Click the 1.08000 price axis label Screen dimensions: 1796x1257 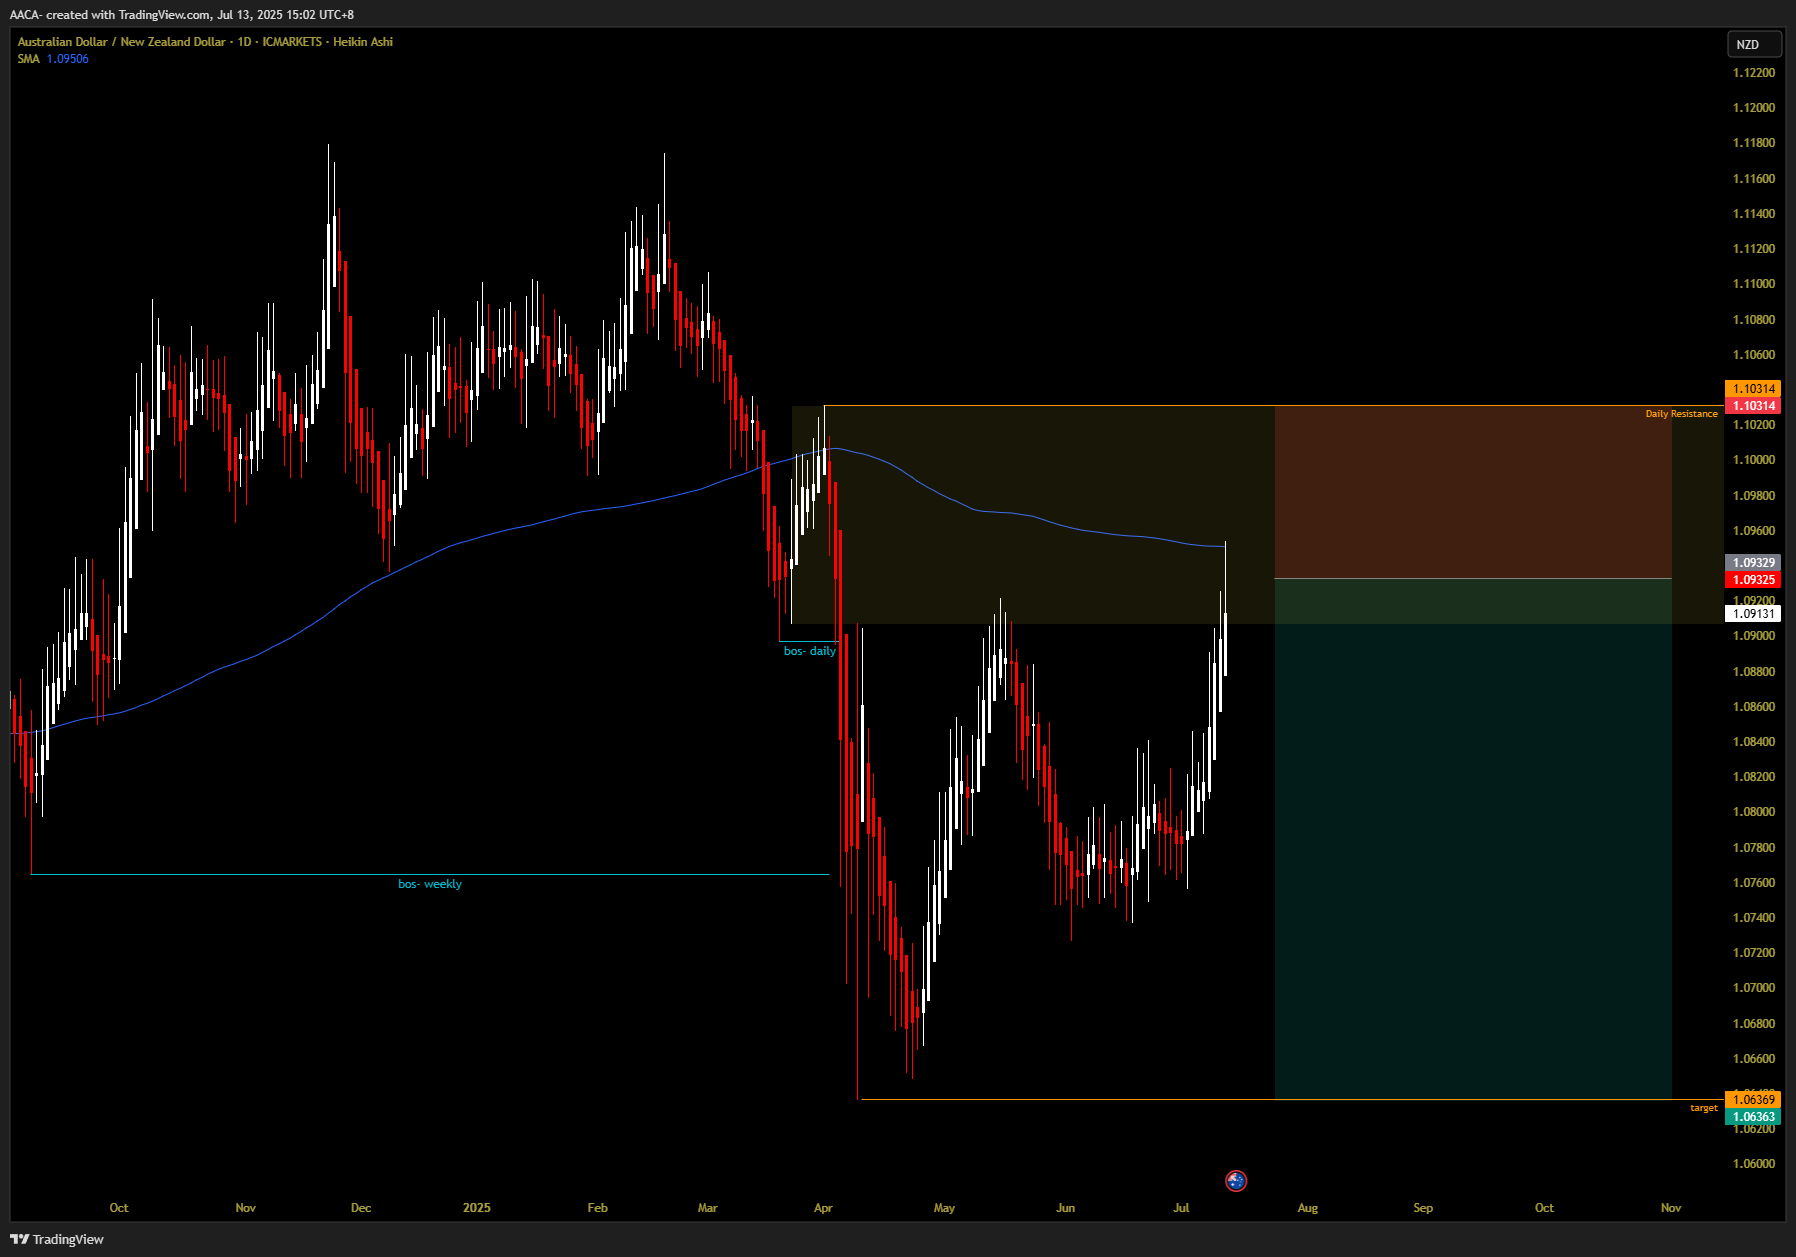click(1754, 812)
